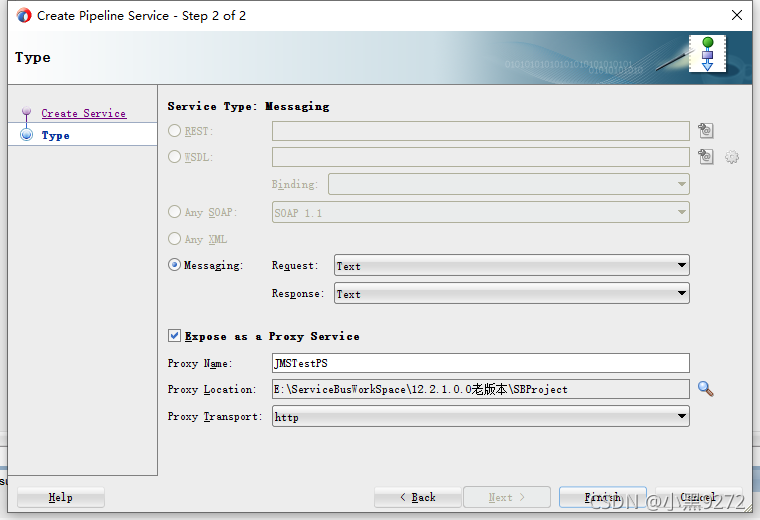The height and width of the screenshot is (520, 760).
Task: Click the Proxy Location path field
Action: pos(480,389)
